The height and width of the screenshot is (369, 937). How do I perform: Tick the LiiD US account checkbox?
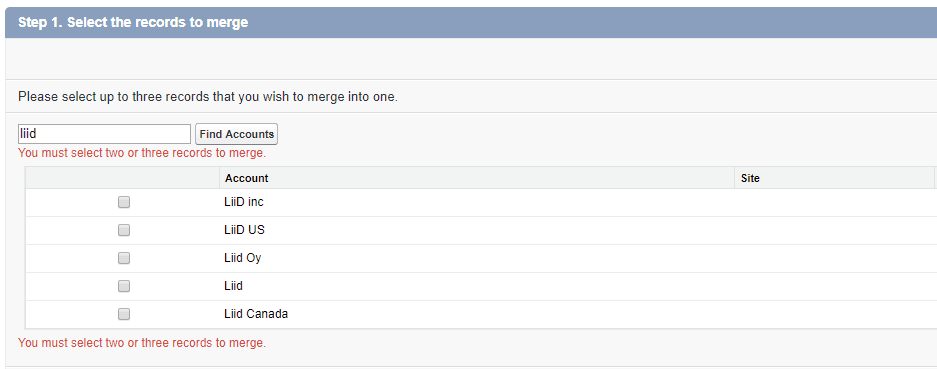(x=124, y=230)
